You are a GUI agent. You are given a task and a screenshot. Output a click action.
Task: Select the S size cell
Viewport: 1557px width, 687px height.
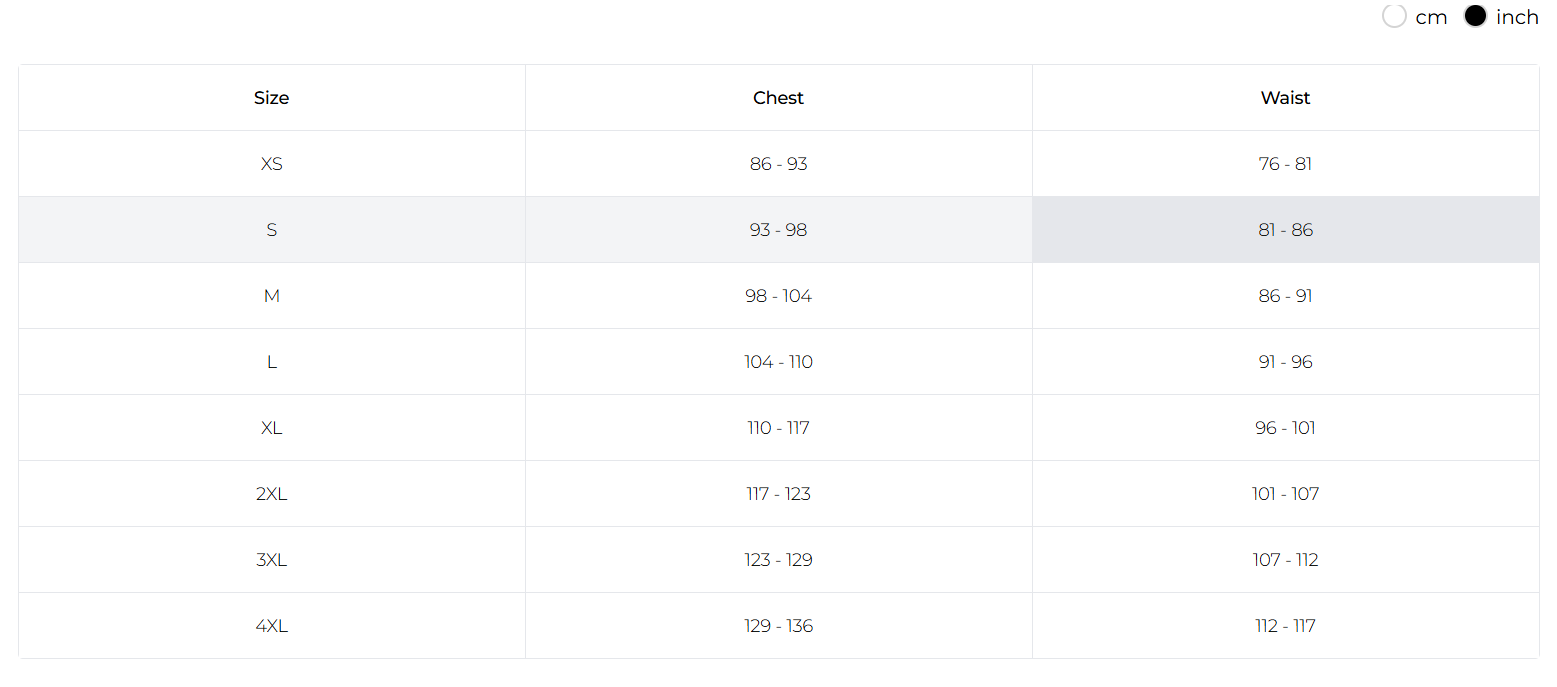pos(272,230)
